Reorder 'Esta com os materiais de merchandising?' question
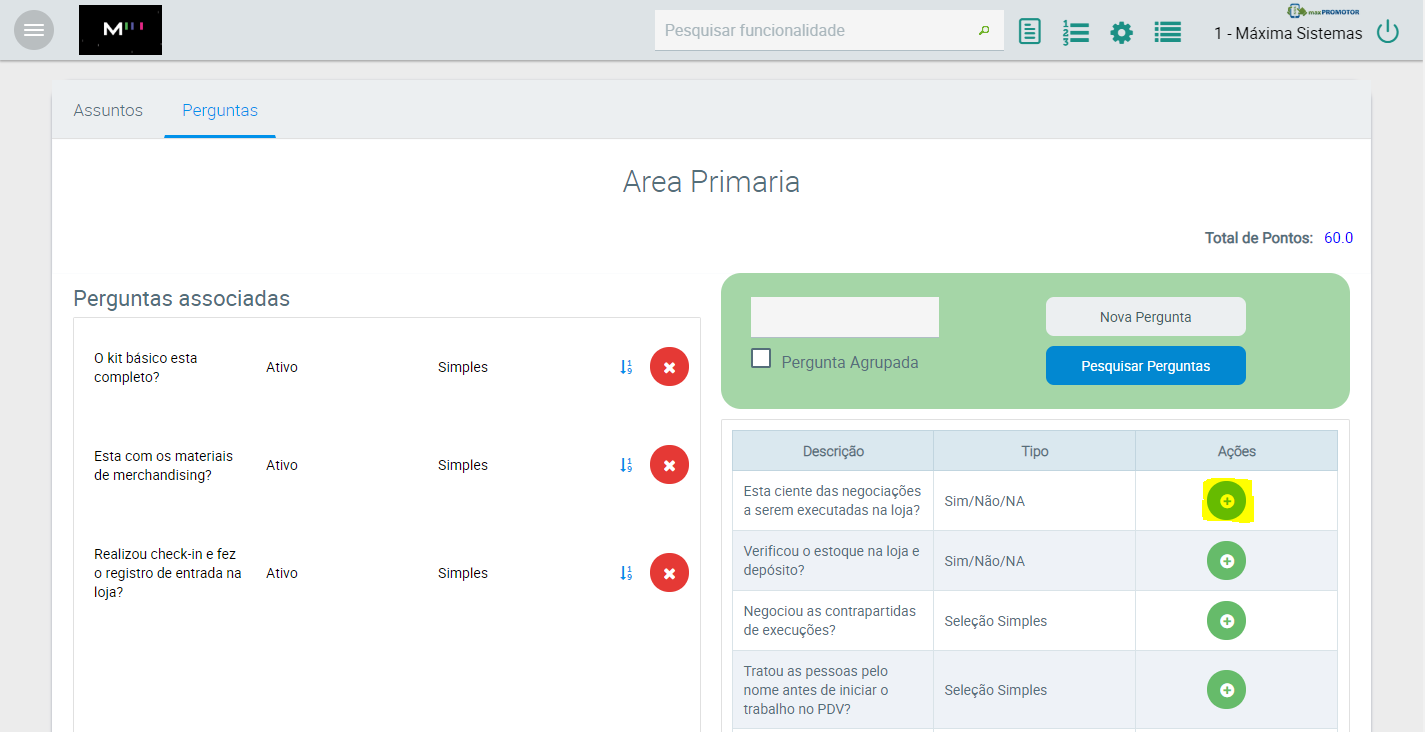 tap(626, 465)
